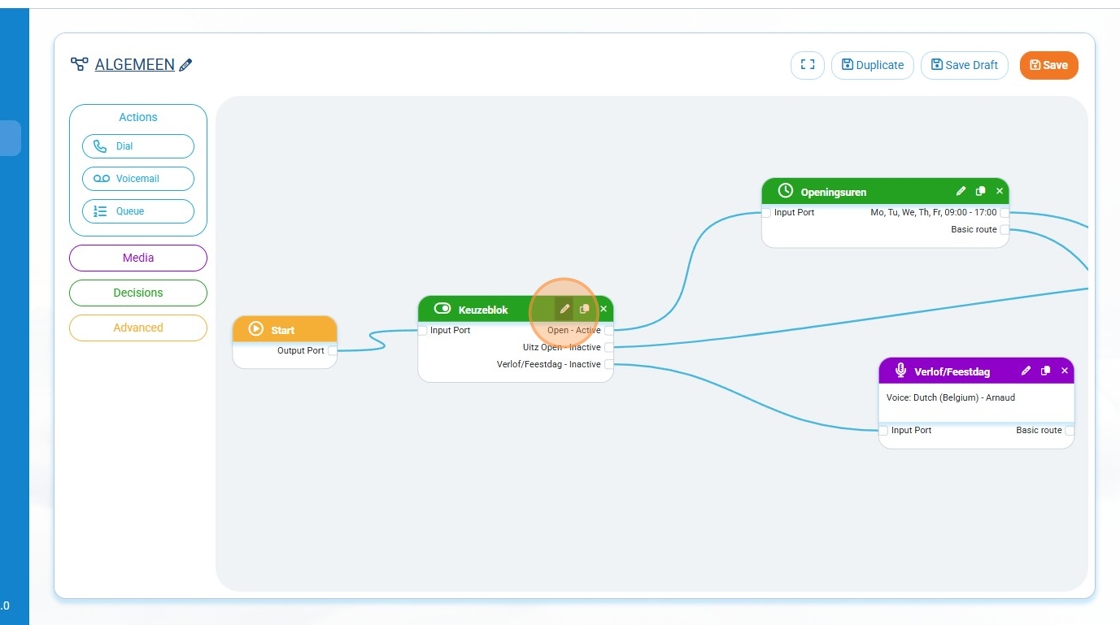Expand the Media category
1120x625 pixels.
[138, 258]
